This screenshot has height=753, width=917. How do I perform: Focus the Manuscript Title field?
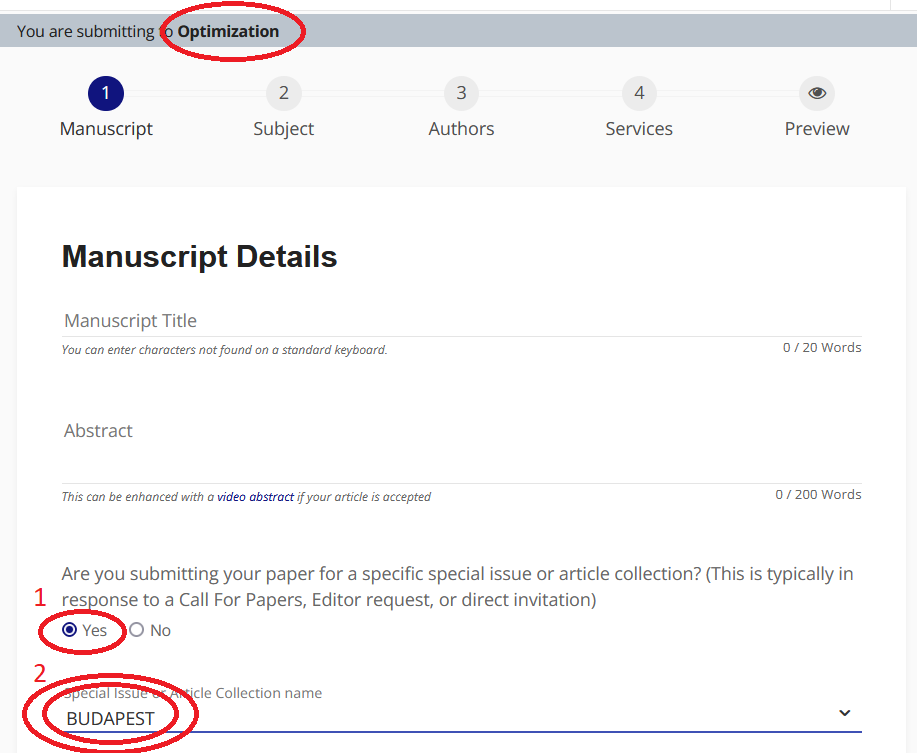tap(460, 321)
